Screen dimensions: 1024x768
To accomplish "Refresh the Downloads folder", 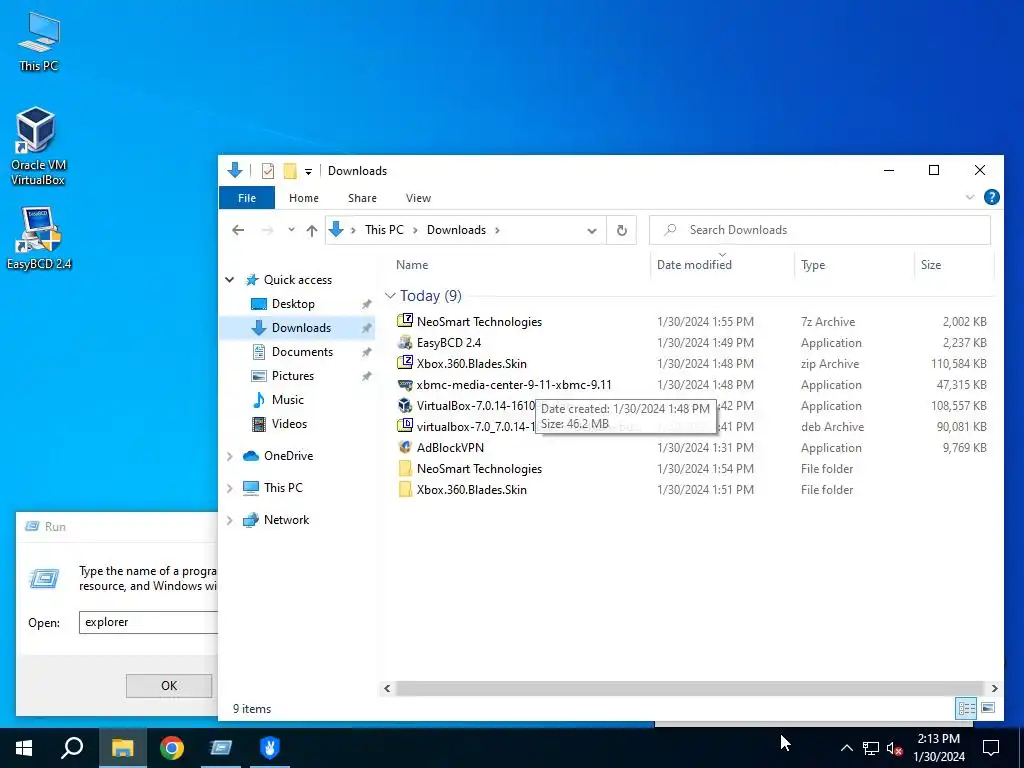I will (622, 231).
